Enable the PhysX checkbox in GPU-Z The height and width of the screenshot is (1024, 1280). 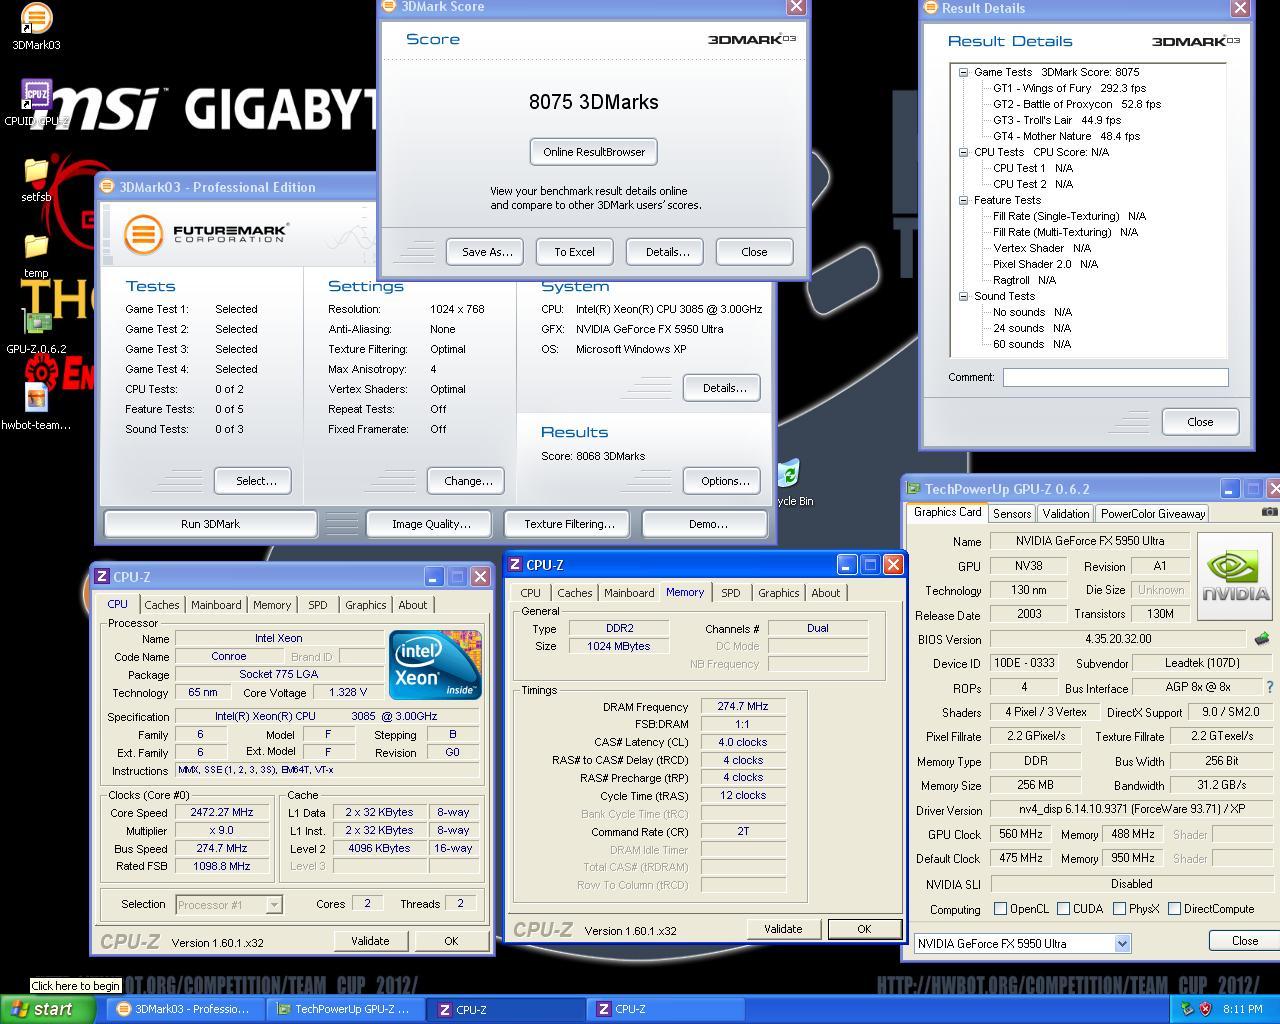point(1119,909)
